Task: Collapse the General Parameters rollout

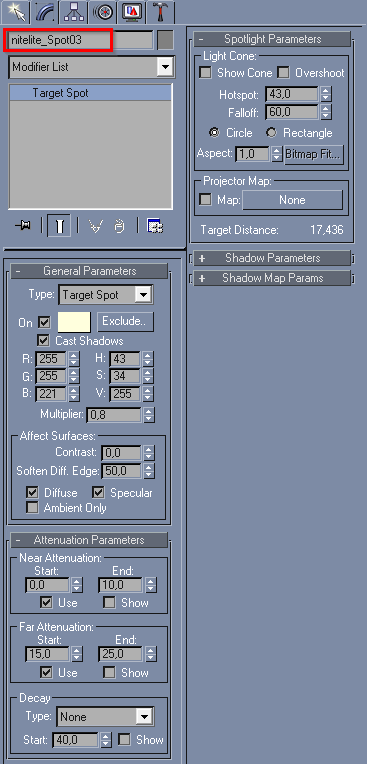Action: tap(90, 271)
